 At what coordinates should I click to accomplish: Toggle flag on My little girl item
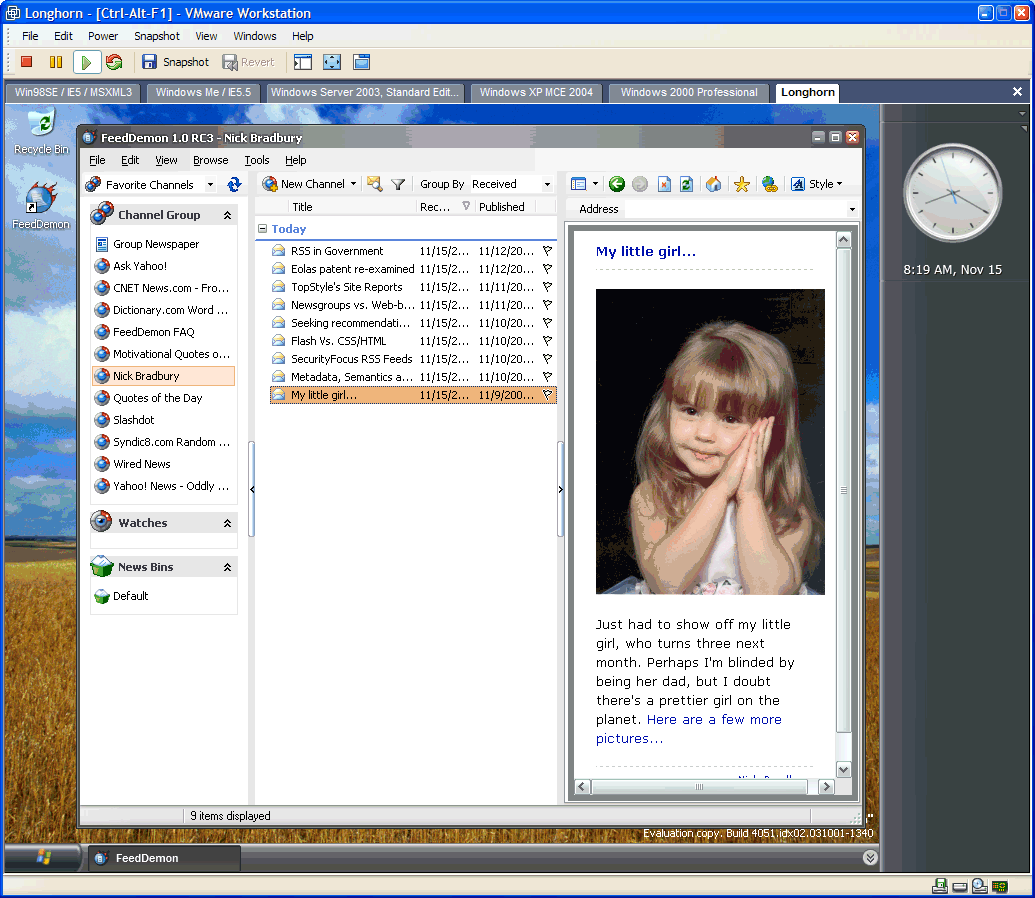(547, 395)
